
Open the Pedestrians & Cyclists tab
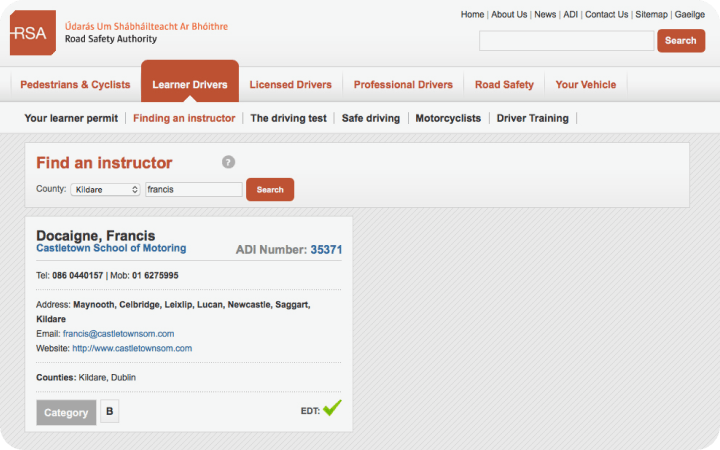75,84
